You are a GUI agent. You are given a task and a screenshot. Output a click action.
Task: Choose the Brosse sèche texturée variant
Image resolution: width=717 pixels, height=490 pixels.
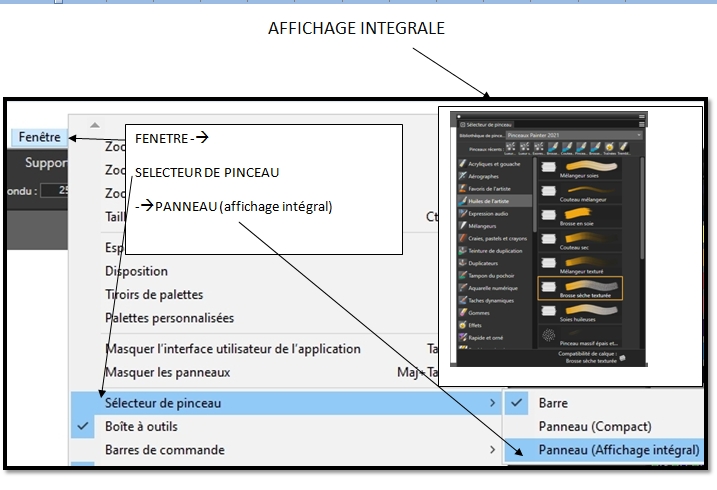[580, 288]
